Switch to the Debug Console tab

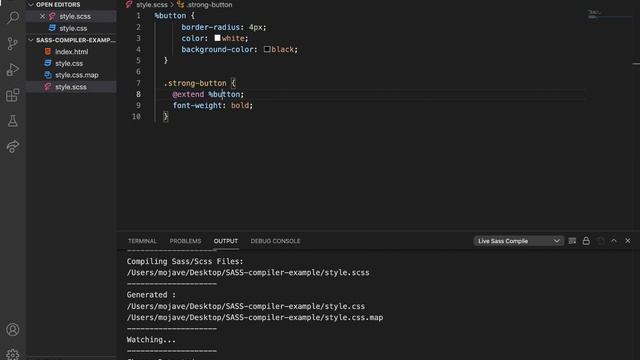(276, 241)
